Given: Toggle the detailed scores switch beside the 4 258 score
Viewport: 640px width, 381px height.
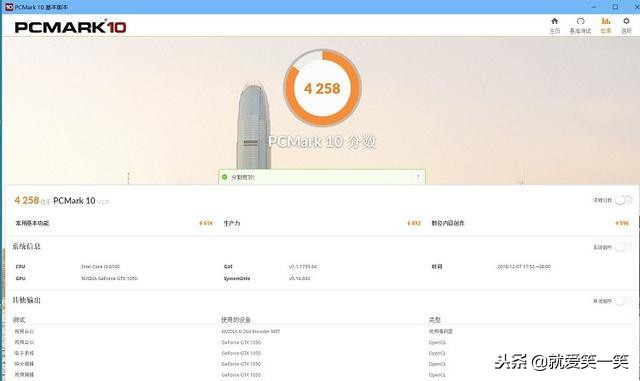Looking at the screenshot, I should (623, 200).
